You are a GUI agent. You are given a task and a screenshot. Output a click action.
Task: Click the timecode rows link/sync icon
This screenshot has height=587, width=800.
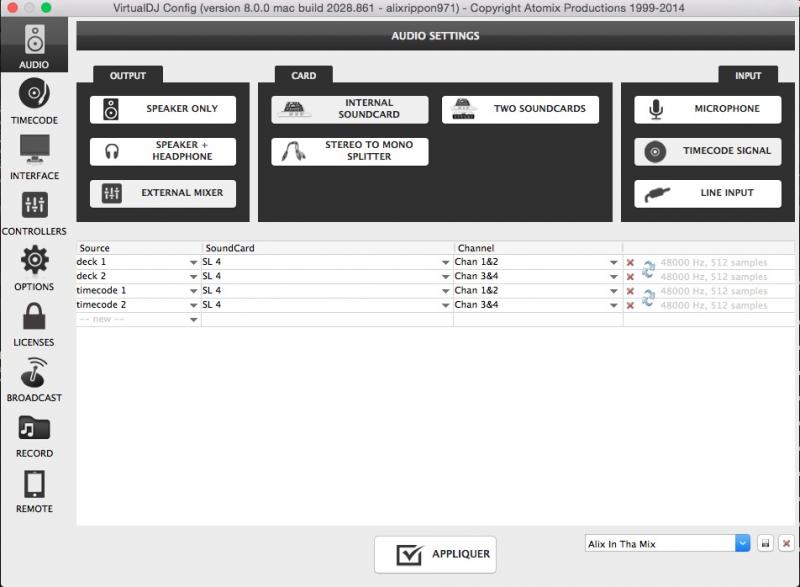(x=648, y=298)
